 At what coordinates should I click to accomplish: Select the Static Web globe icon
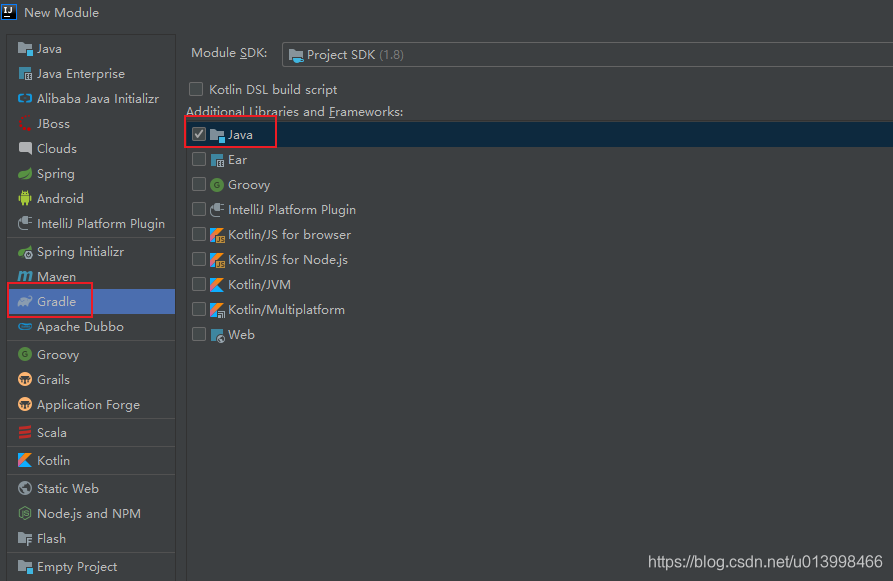[25, 488]
